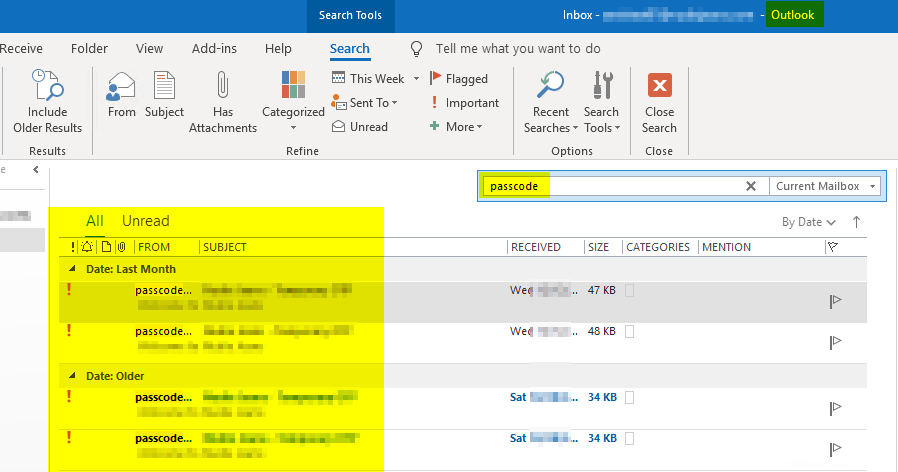Sort messages by RECEIVED column header
This screenshot has height=472, width=898.
click(536, 247)
